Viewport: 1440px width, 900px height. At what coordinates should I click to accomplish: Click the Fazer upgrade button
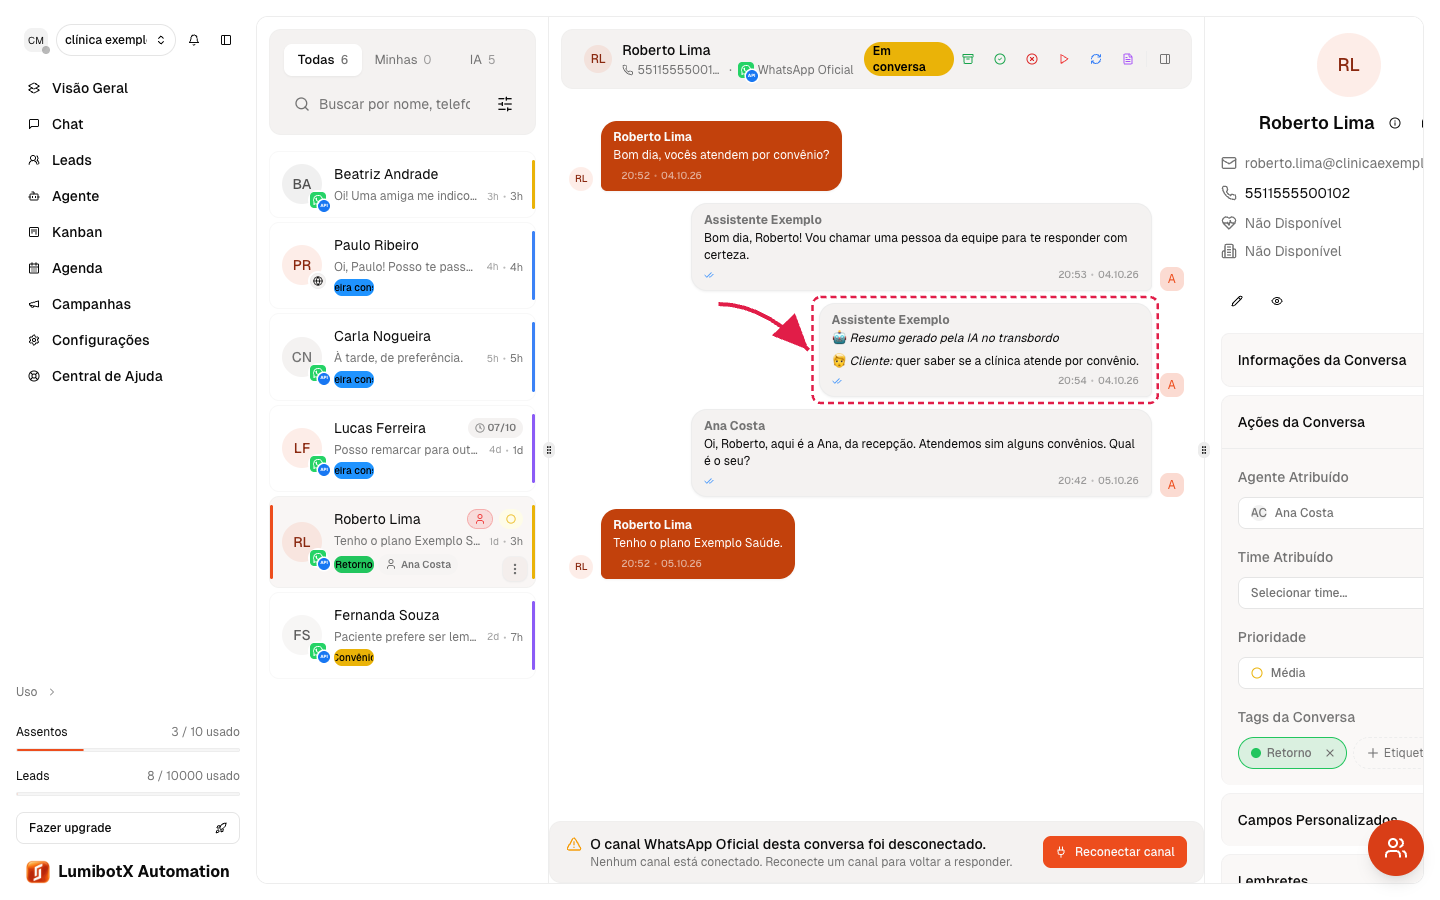[128, 828]
